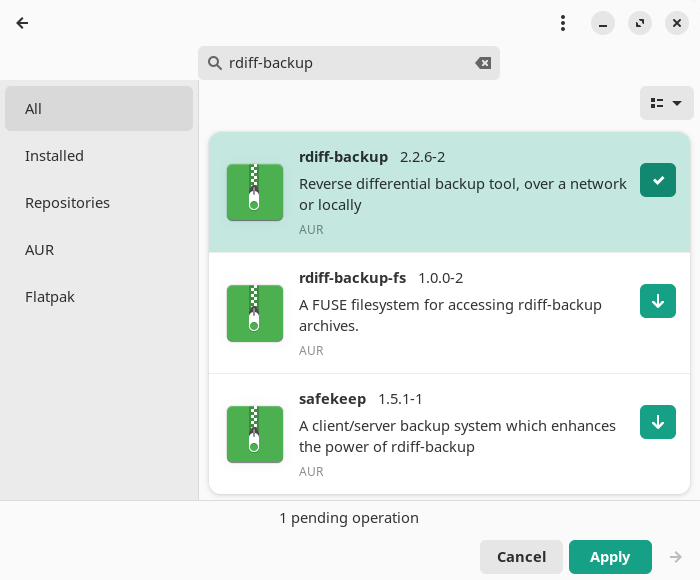Screen dimensions: 700x580
Task: Click the rdiff-backup-fs package icon
Action: click(x=255, y=313)
